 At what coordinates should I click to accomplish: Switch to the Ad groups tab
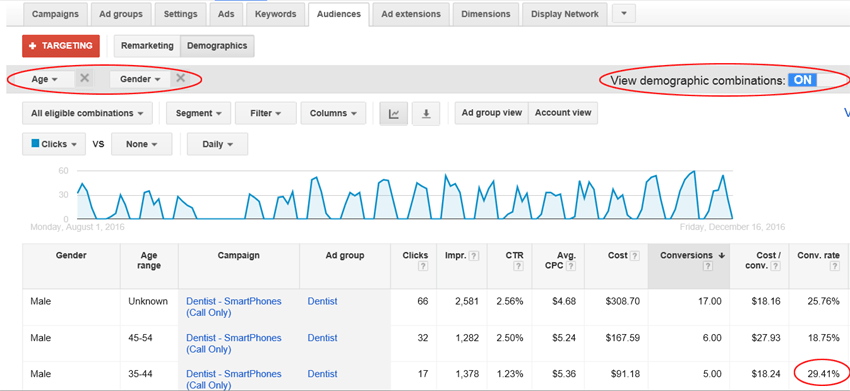(x=121, y=14)
